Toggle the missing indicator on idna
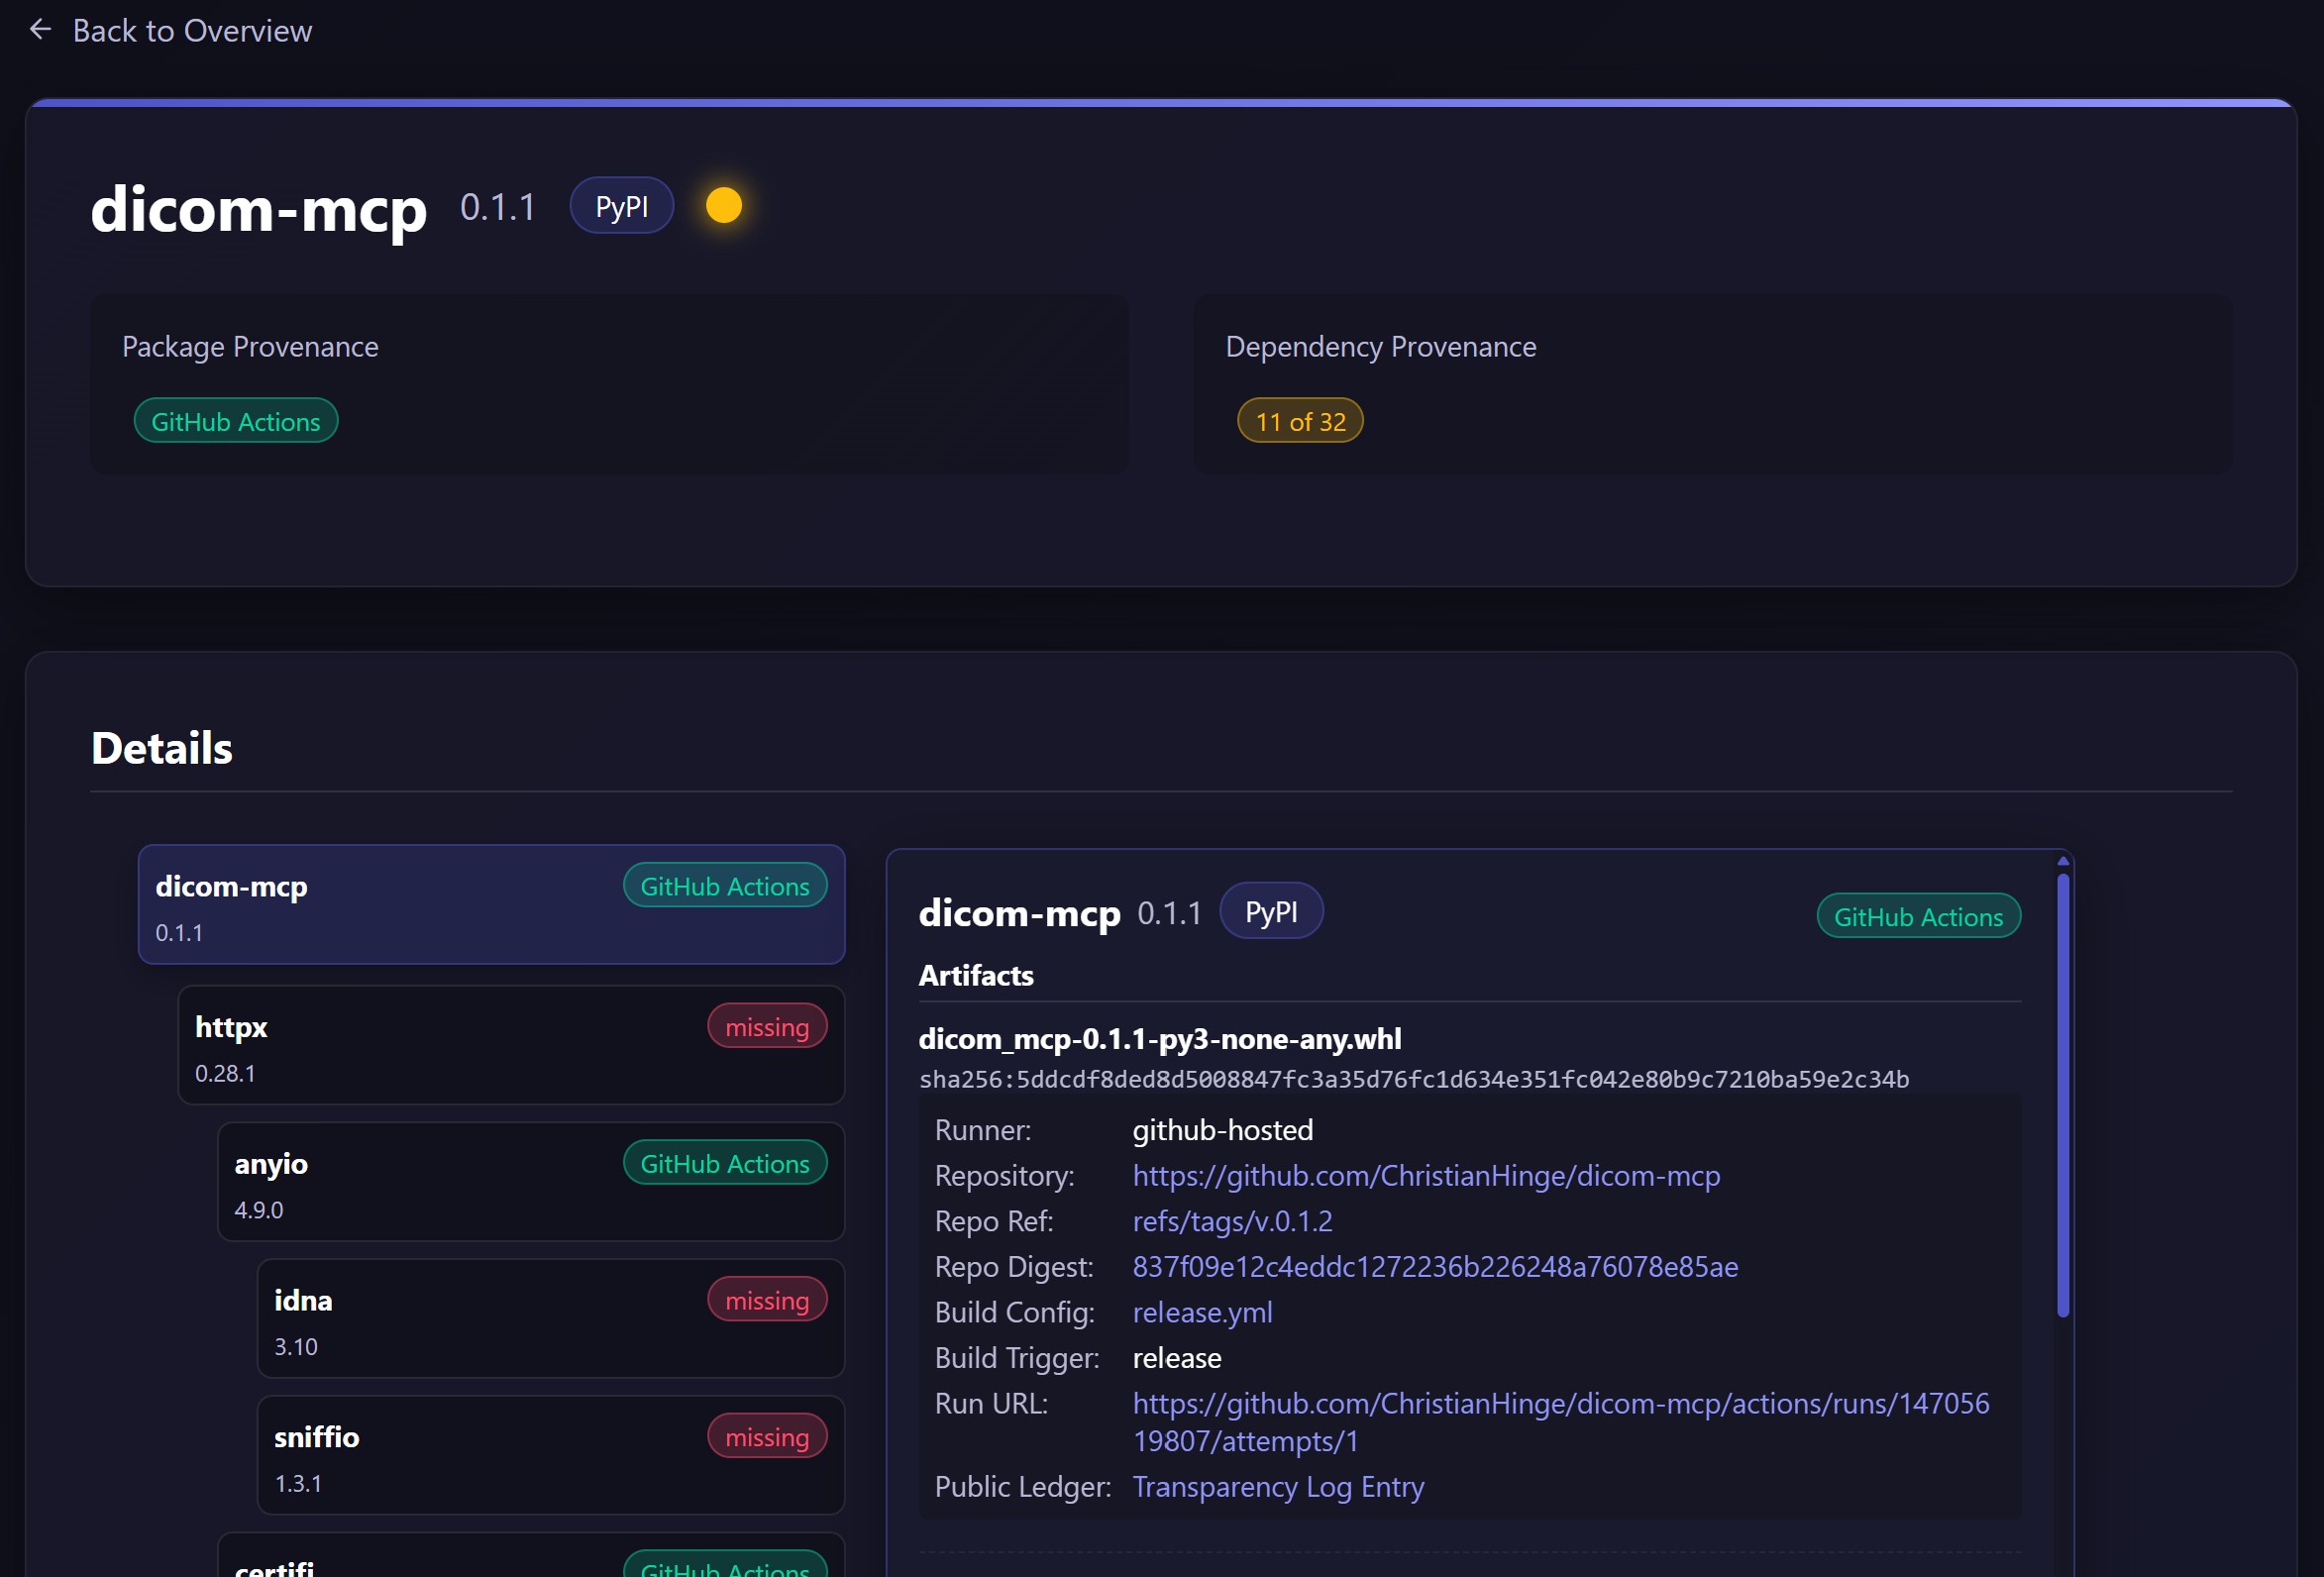Image resolution: width=2324 pixels, height=1577 pixels. tap(766, 1299)
